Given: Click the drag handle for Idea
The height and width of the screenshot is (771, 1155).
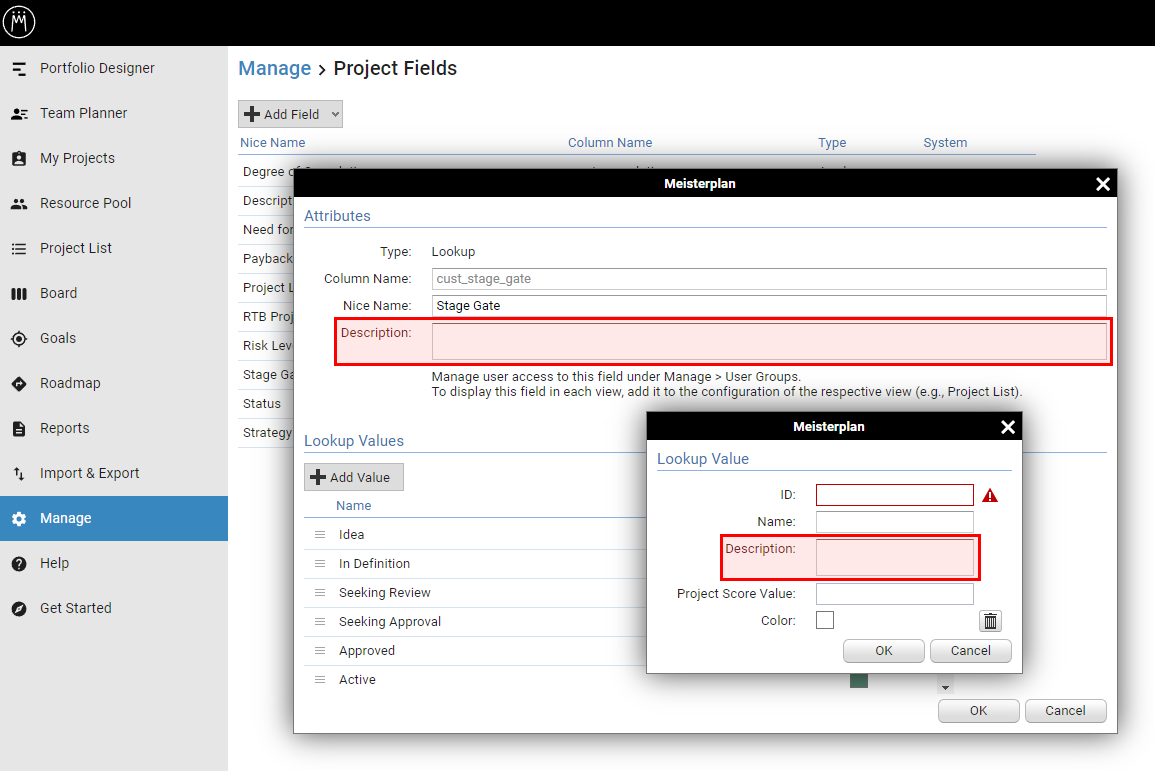Looking at the screenshot, I should point(320,535).
